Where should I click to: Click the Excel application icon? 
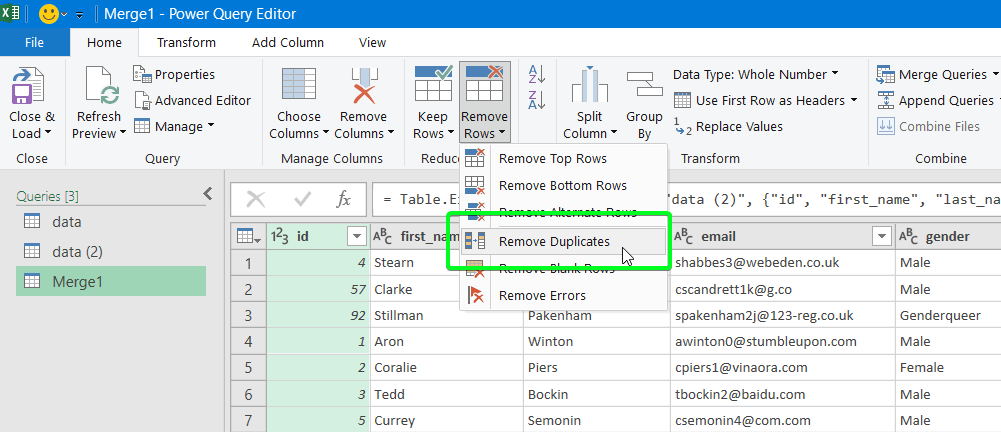point(11,13)
